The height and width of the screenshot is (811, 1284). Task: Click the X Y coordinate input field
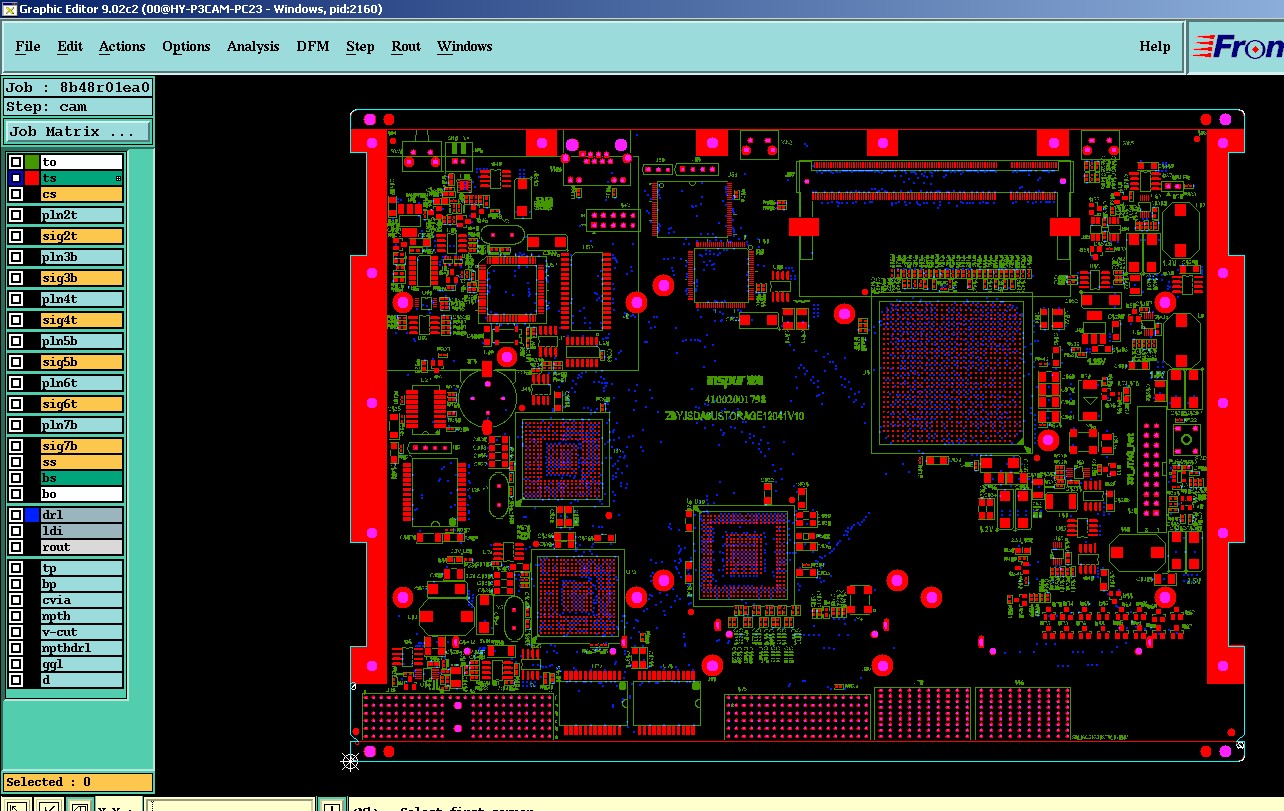coord(229,806)
